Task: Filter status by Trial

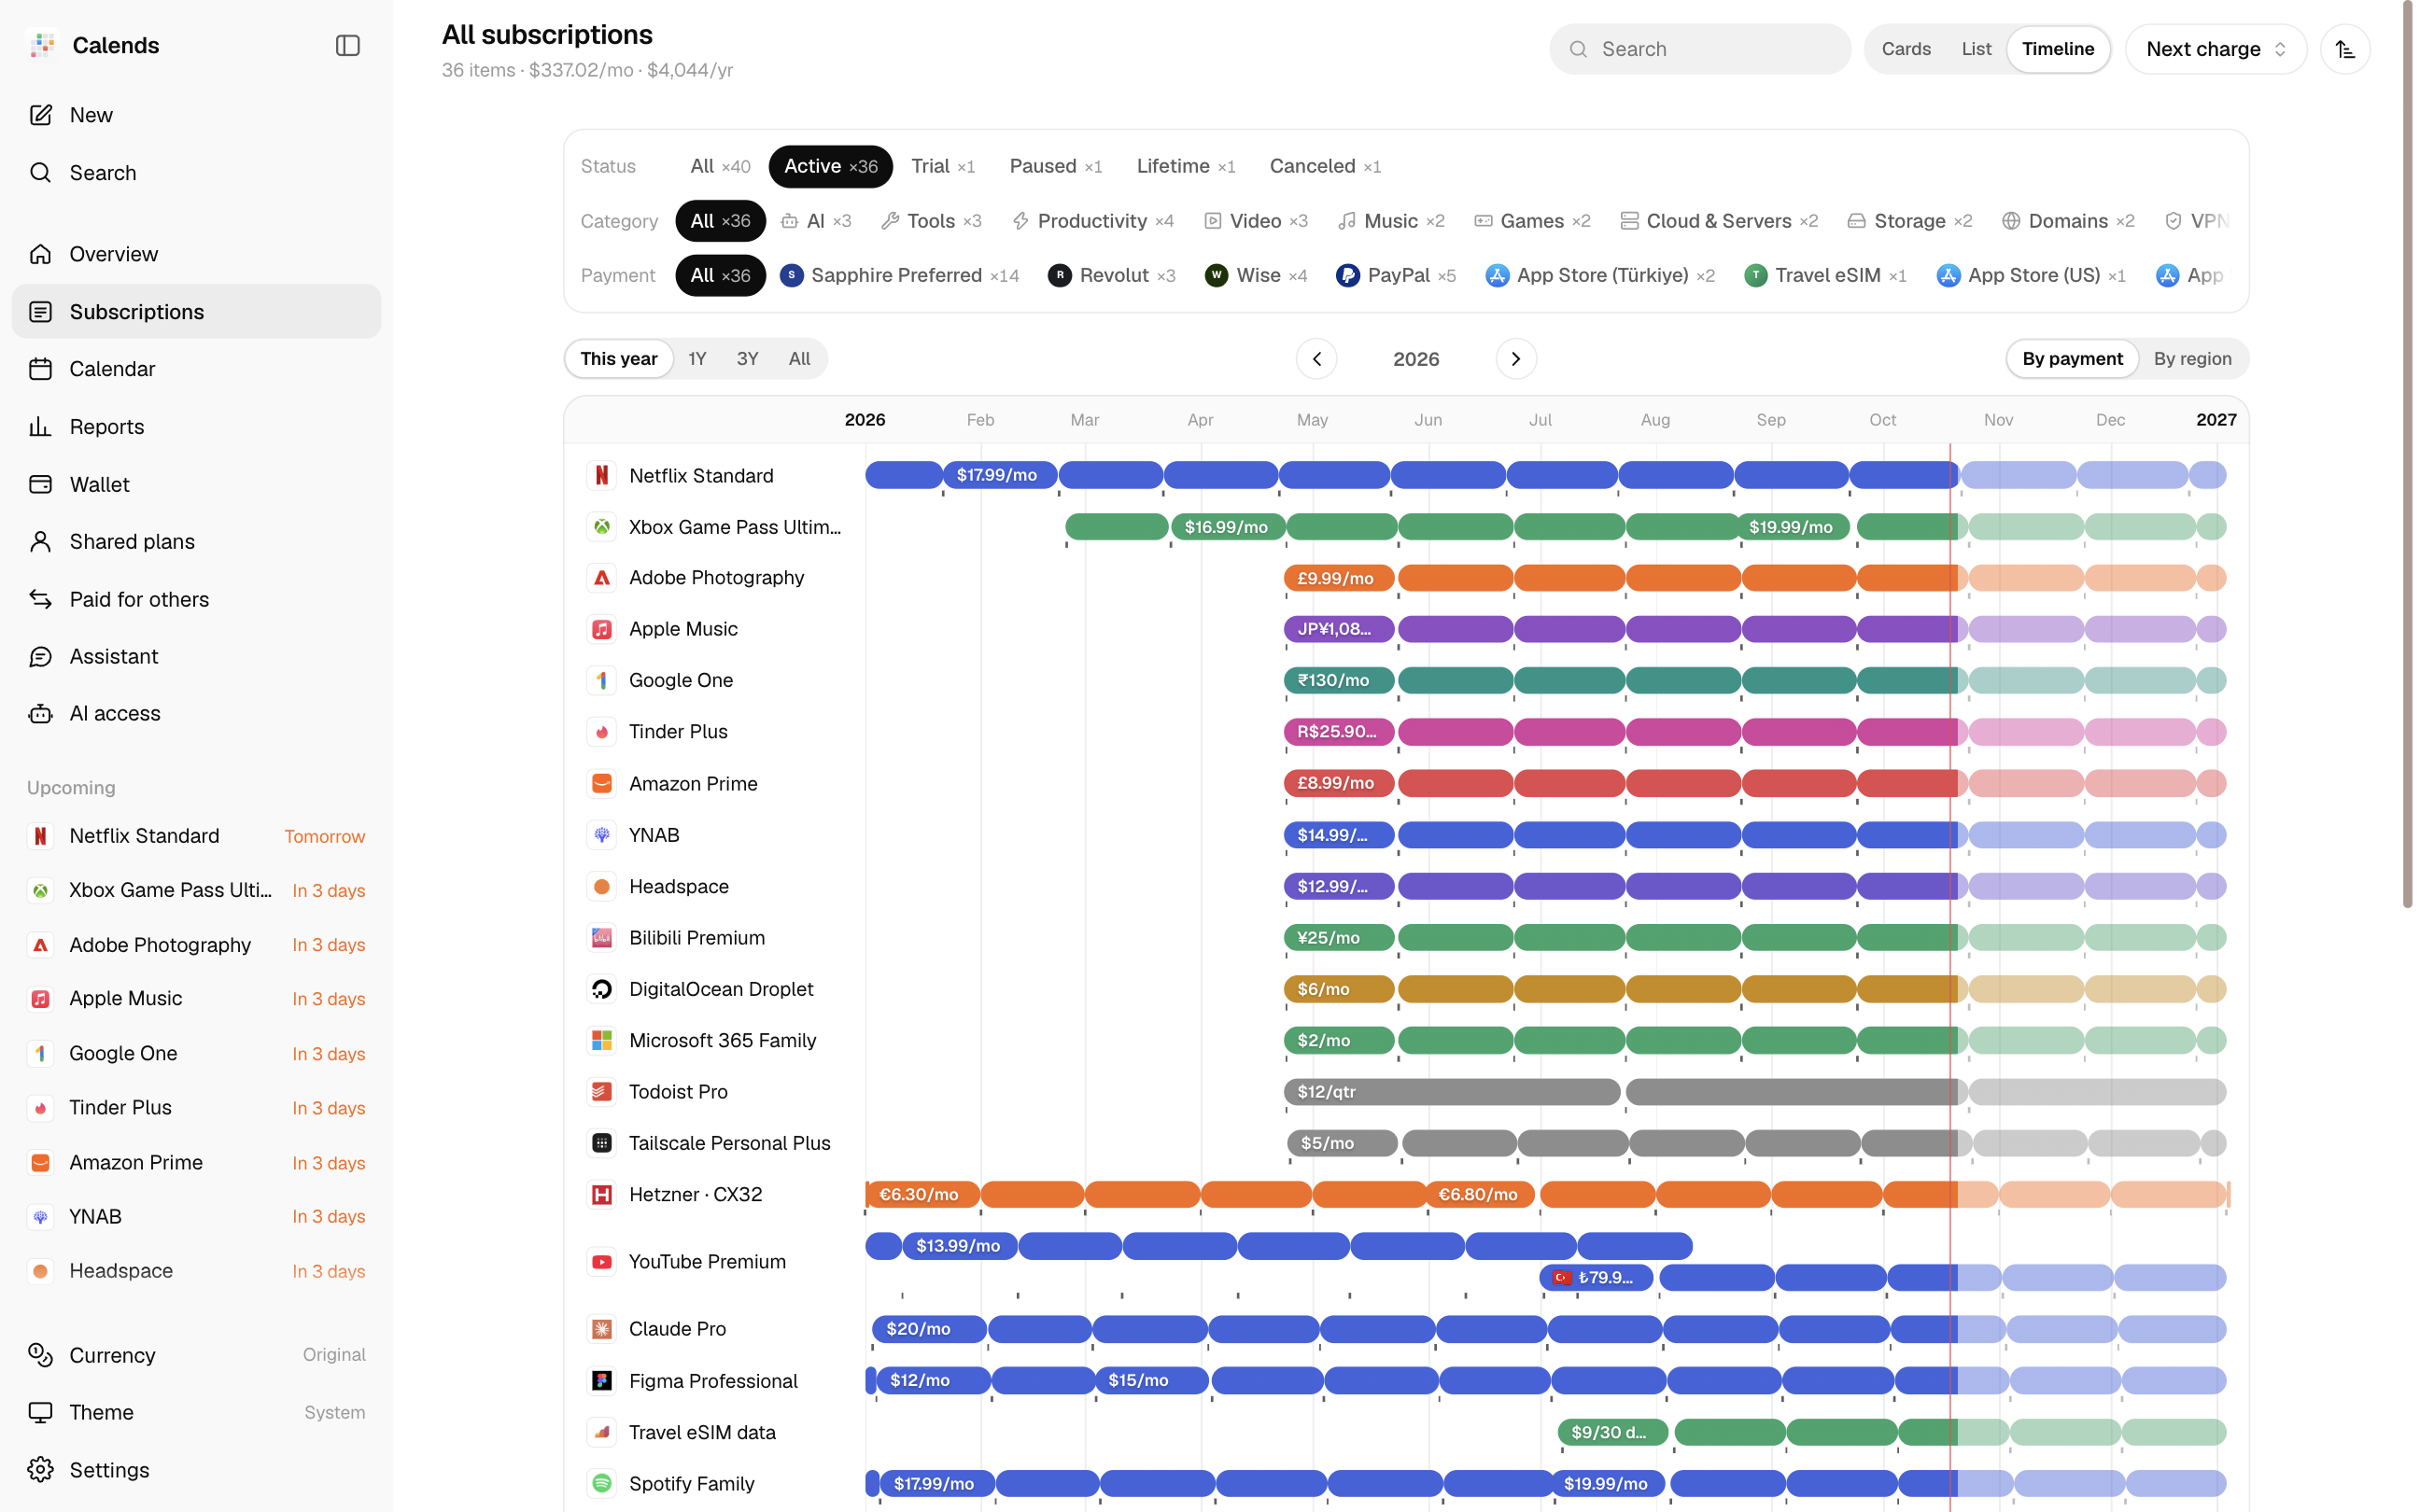Action: [943, 166]
